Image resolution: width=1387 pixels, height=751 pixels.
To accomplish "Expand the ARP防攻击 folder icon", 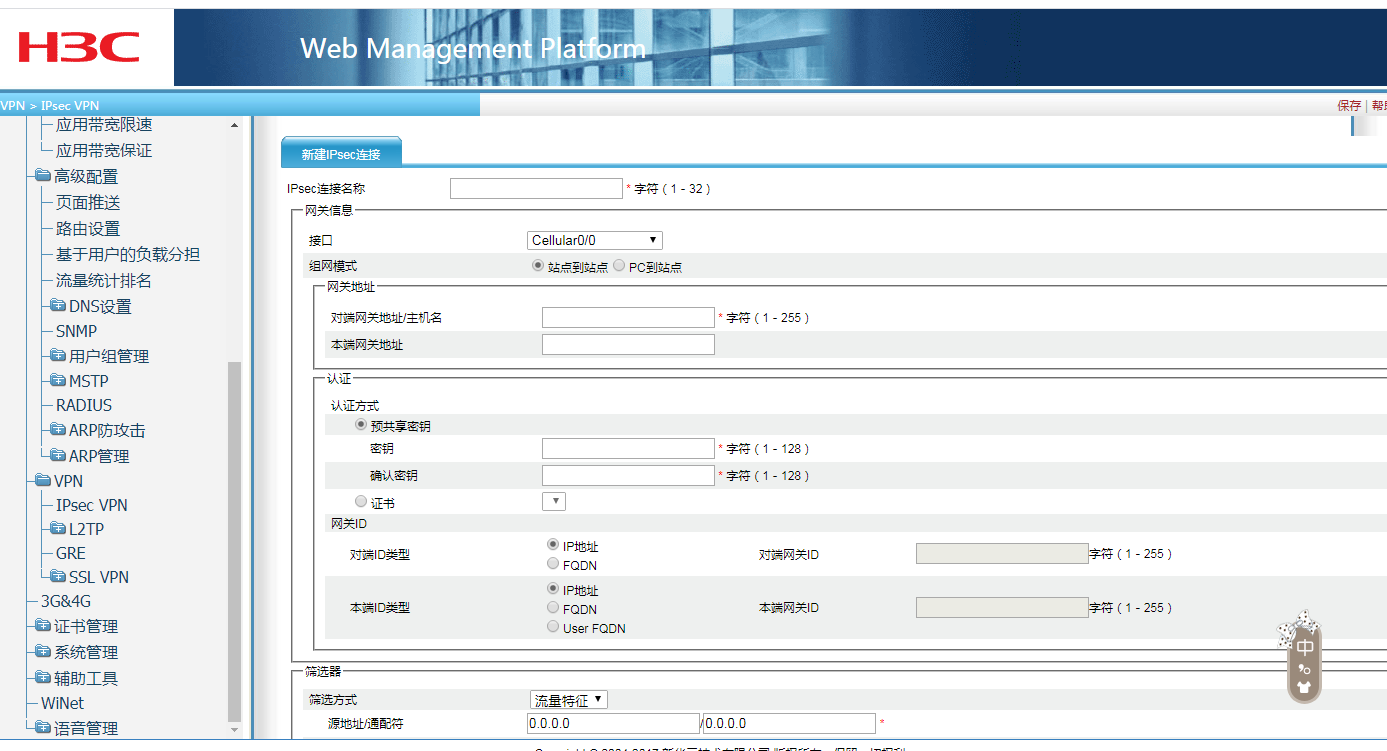I will point(57,430).
